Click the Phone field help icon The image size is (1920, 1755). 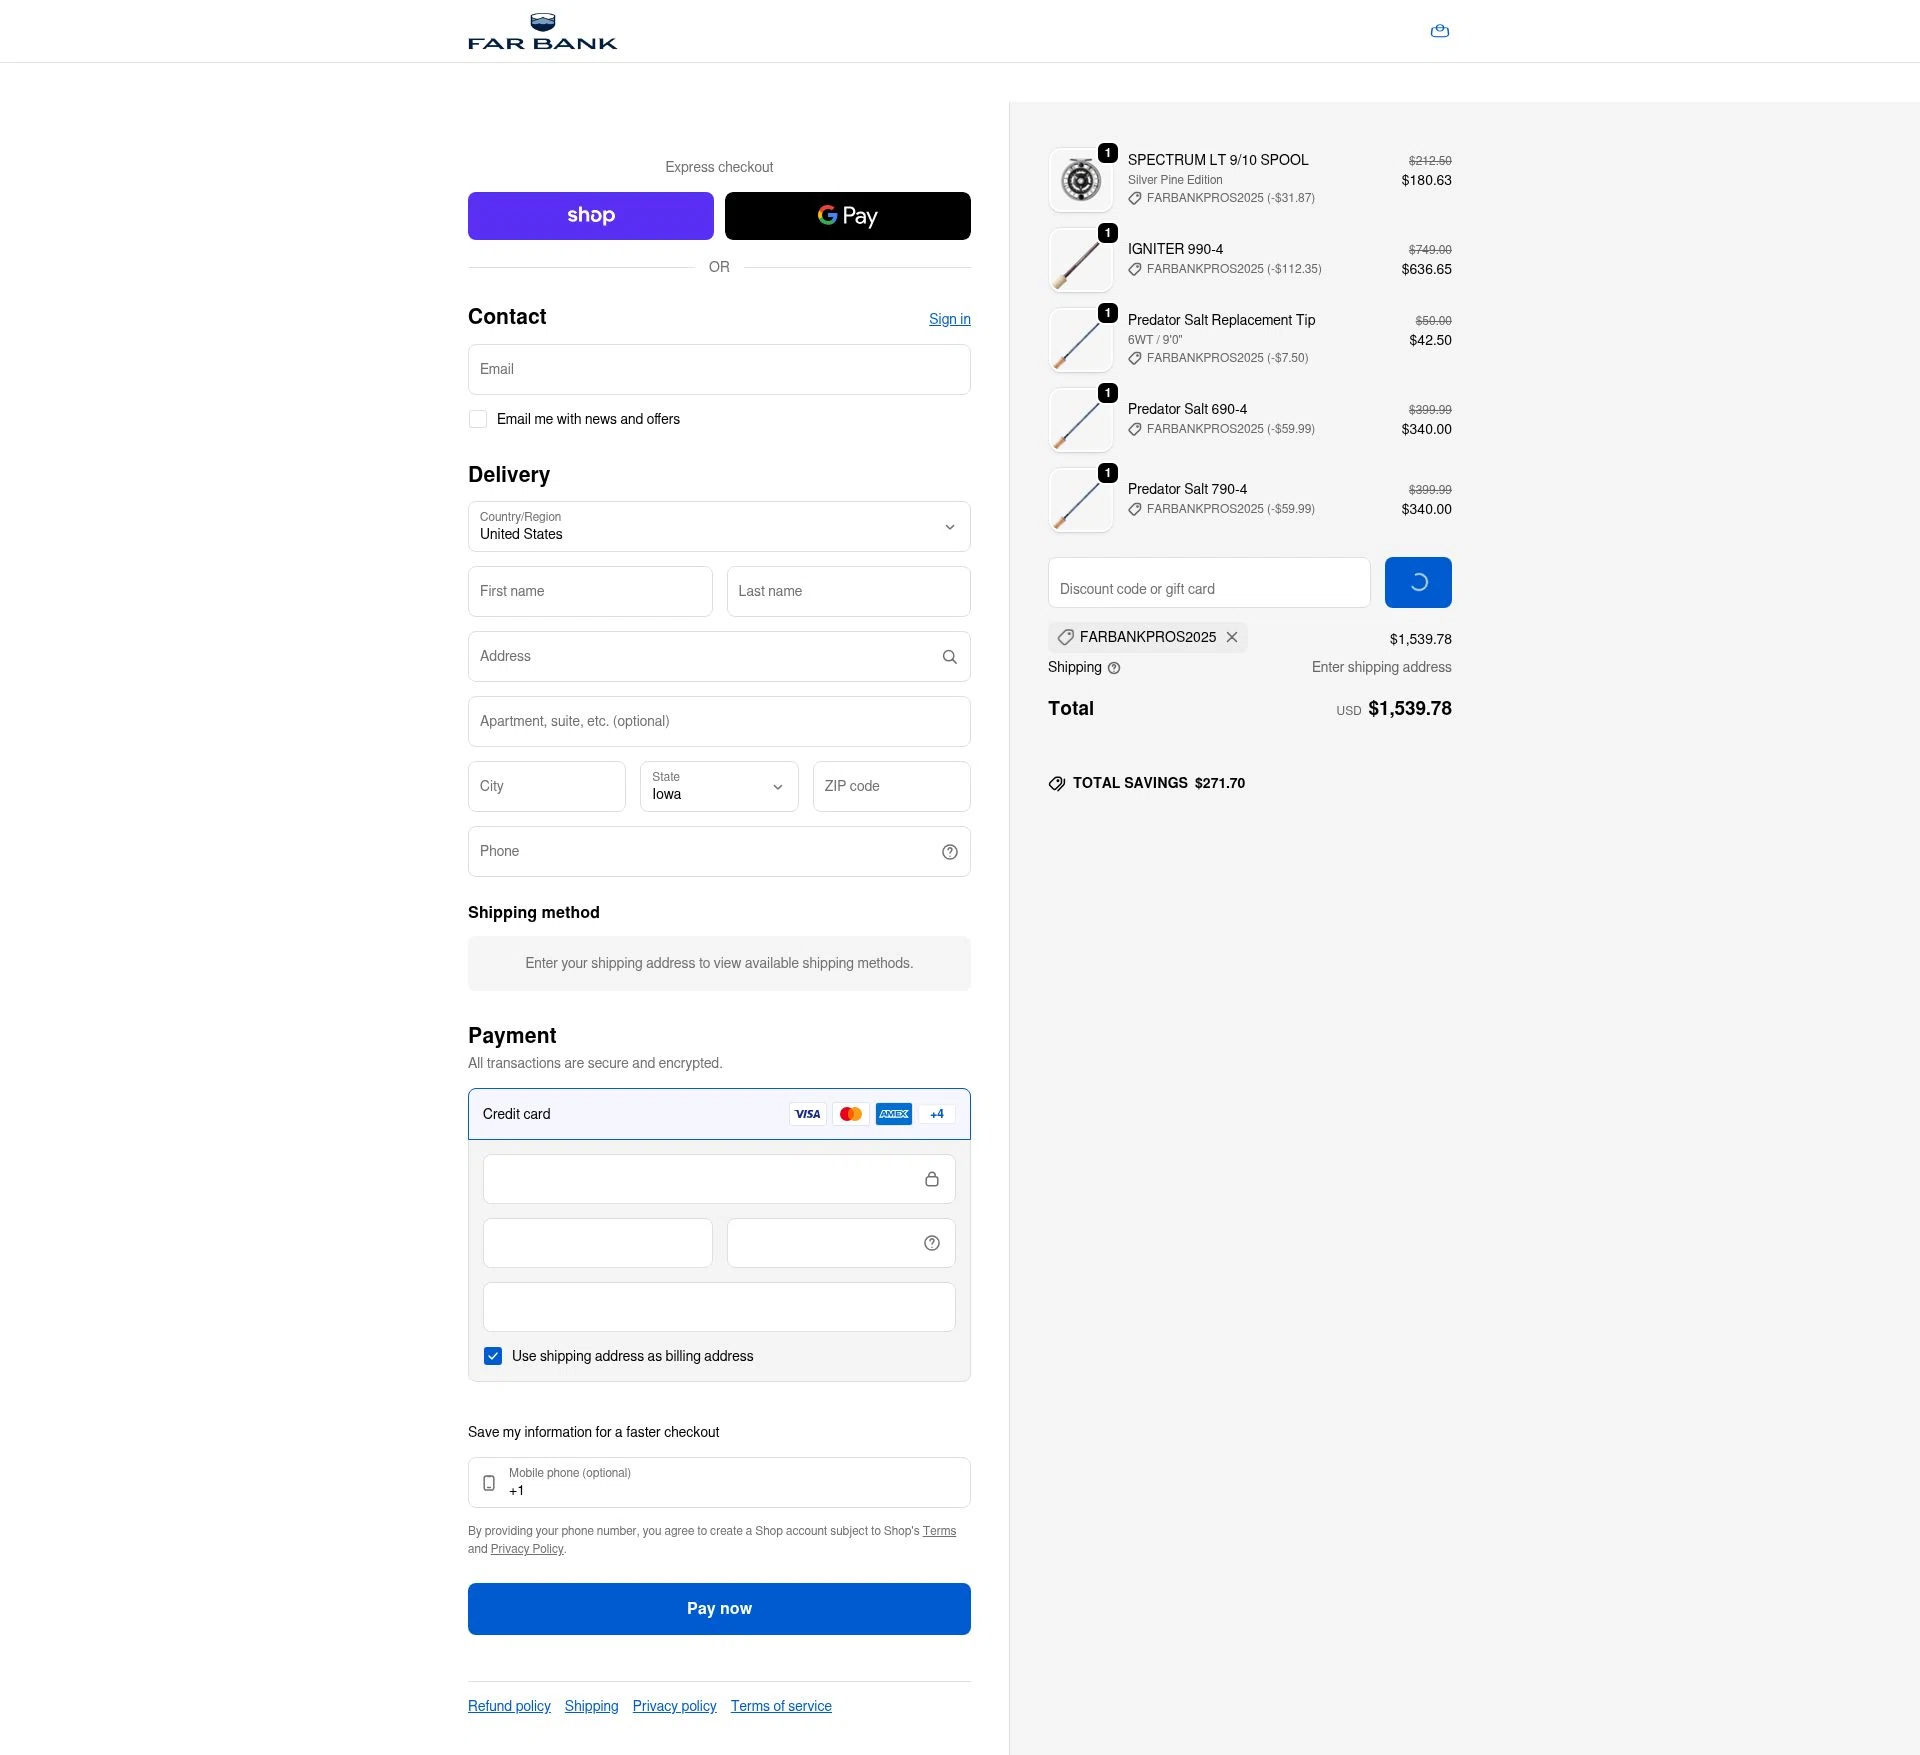[x=950, y=852]
